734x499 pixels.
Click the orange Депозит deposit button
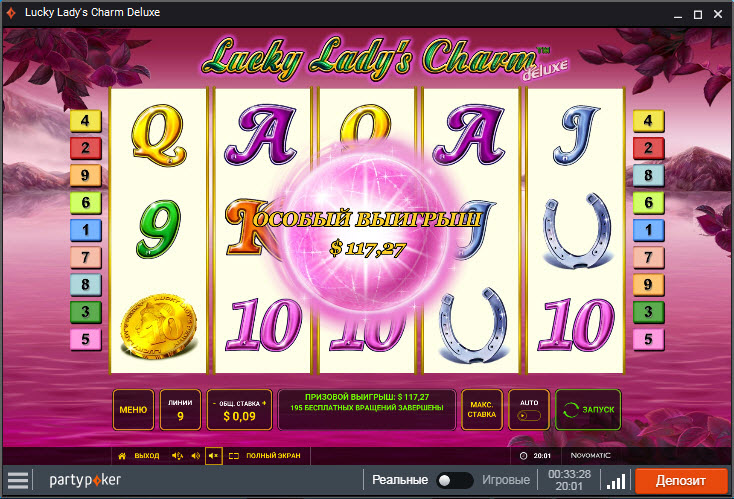pyautogui.click(x=681, y=480)
